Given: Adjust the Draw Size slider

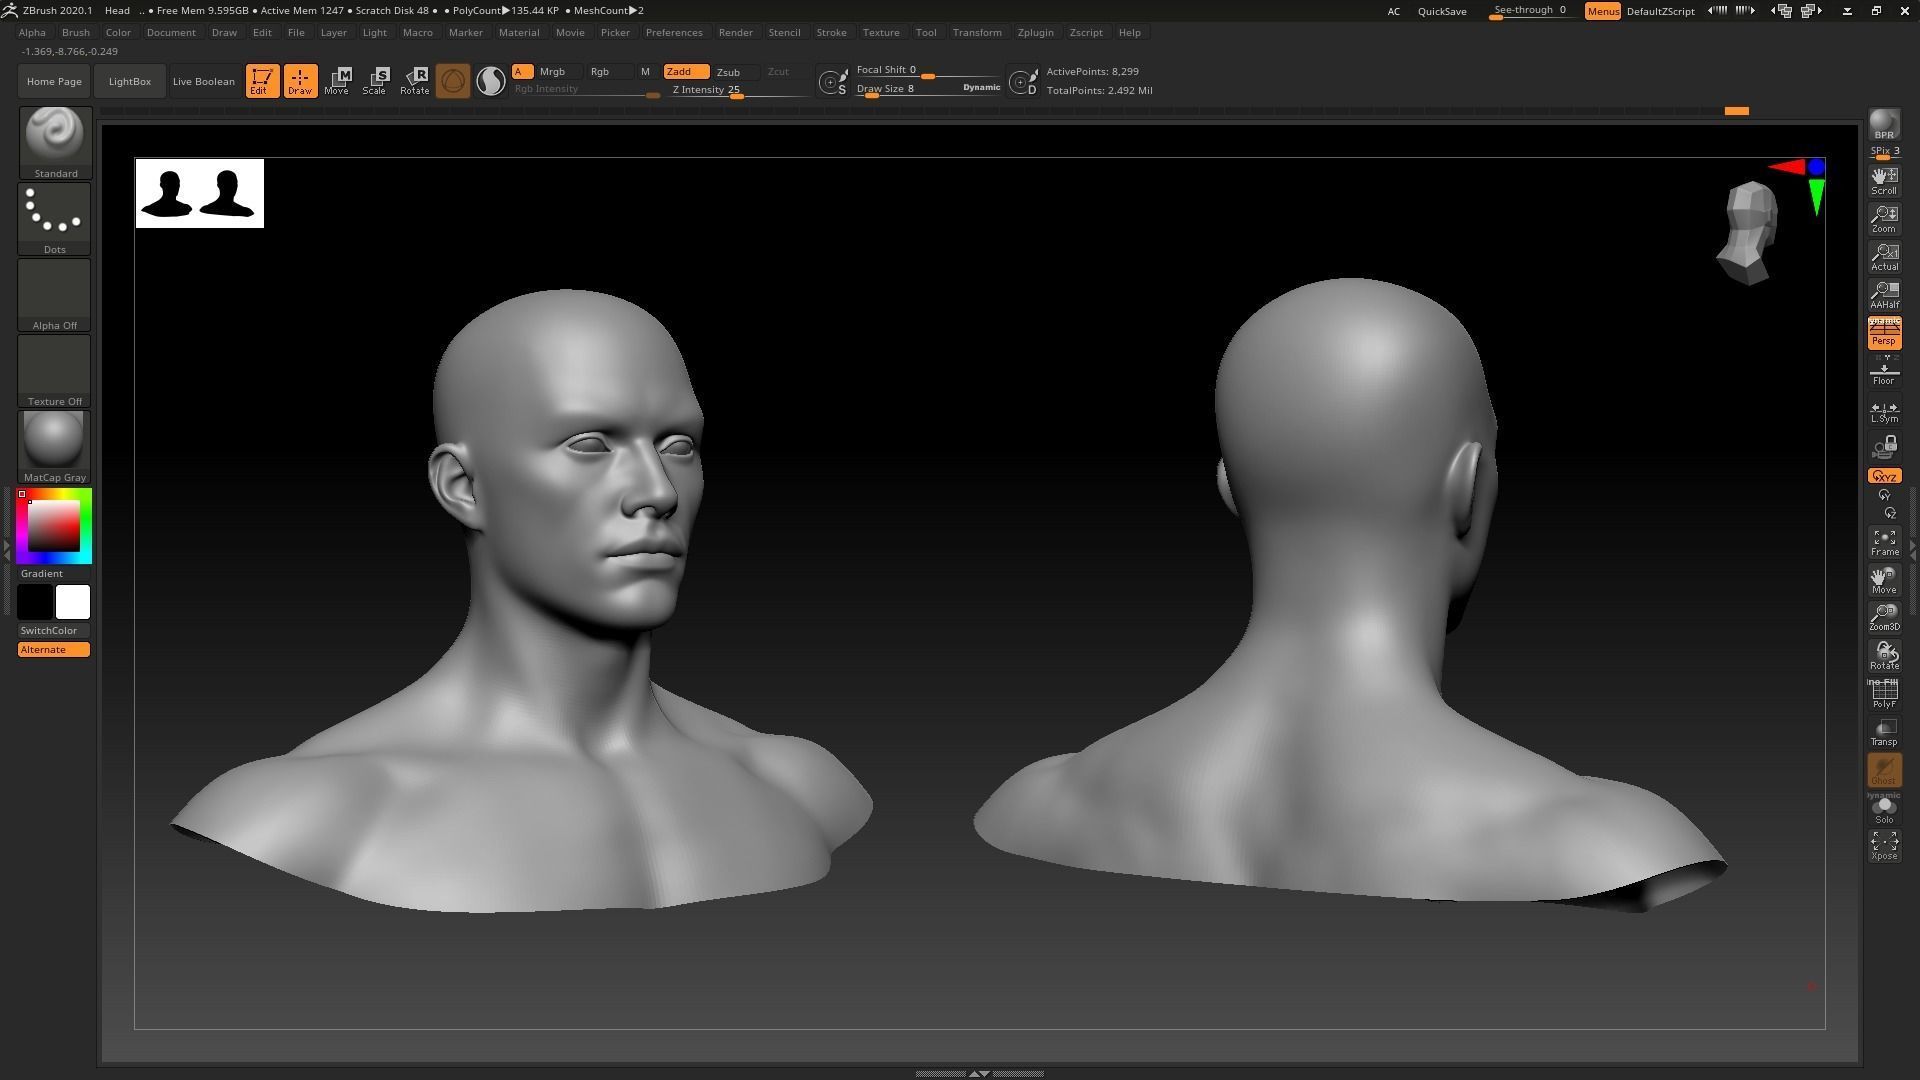Looking at the screenshot, I should [928, 89].
